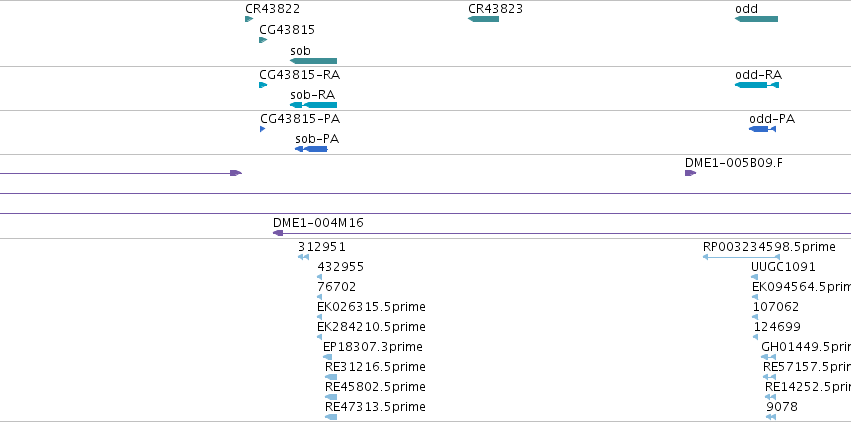Screen dimensions: 851x422
Task: Select the sob-RA label
Action: (313, 95)
